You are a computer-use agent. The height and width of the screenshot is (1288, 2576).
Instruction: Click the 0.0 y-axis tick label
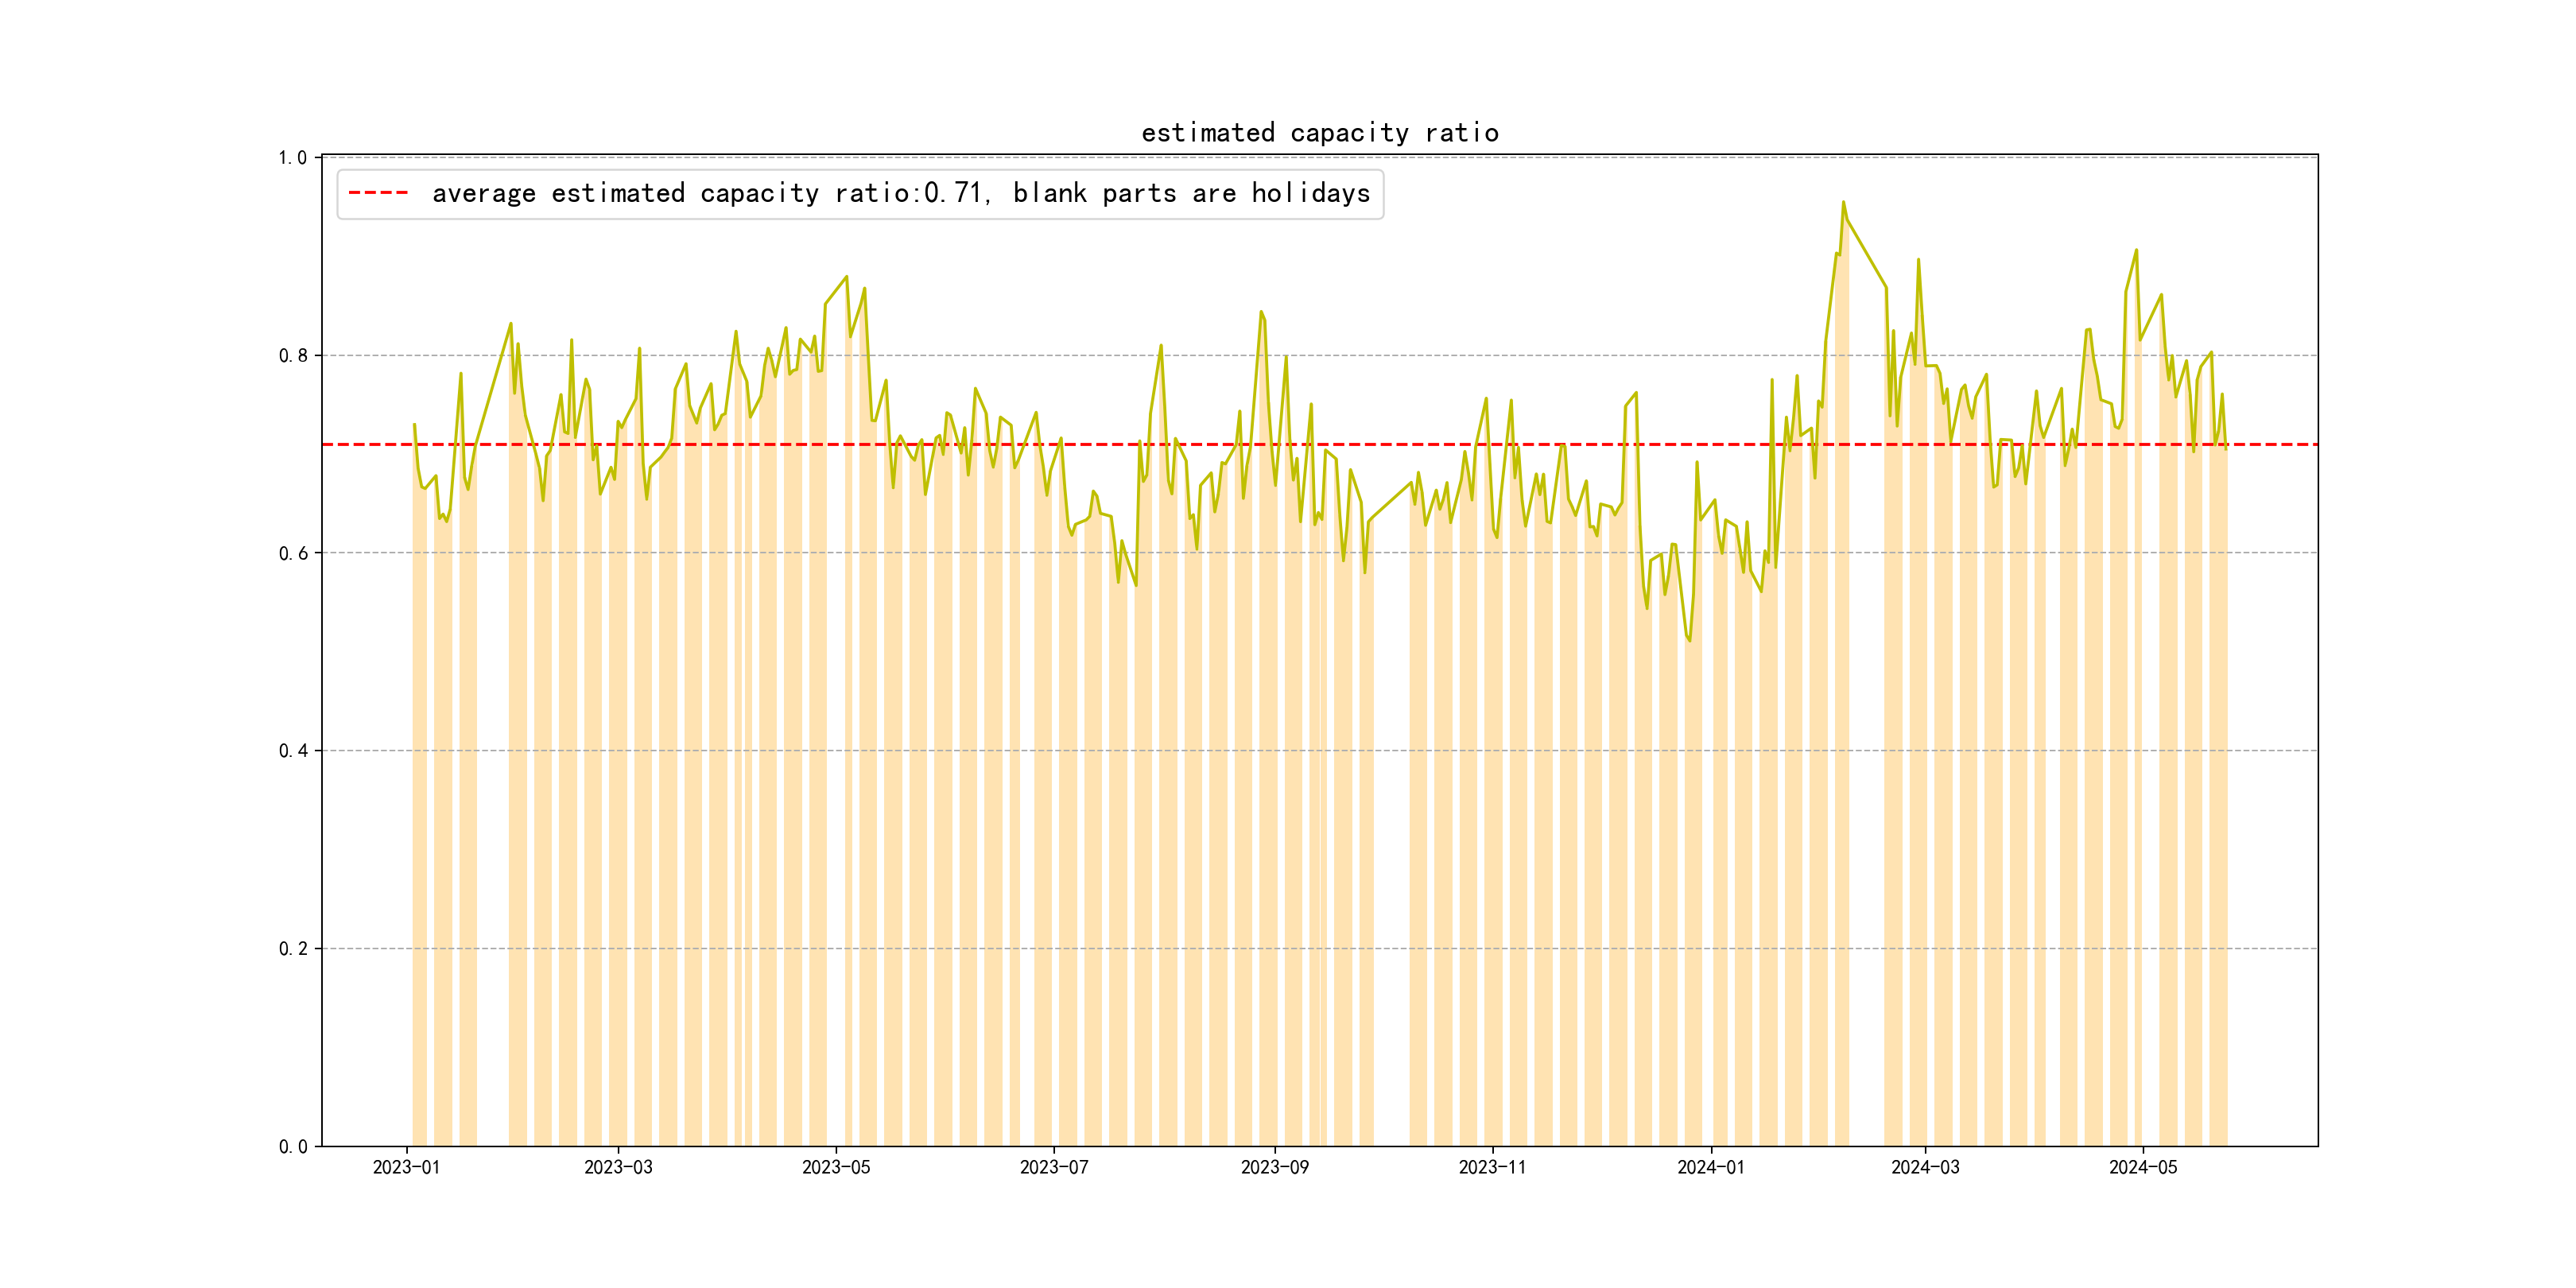(293, 1147)
